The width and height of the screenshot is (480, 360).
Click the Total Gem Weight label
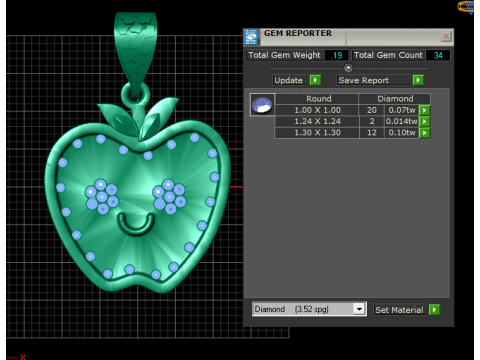[284, 55]
